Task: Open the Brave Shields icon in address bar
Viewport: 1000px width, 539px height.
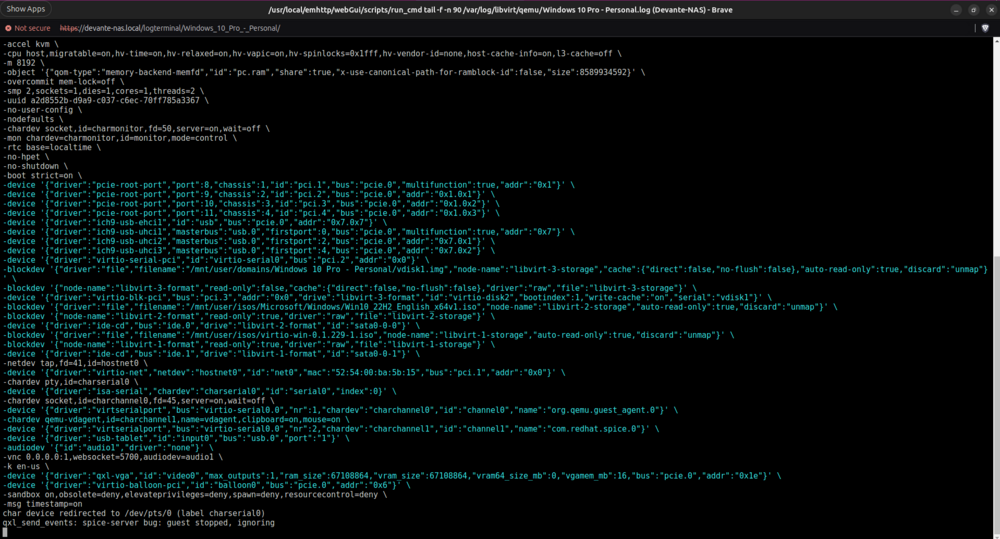Action: point(985,28)
